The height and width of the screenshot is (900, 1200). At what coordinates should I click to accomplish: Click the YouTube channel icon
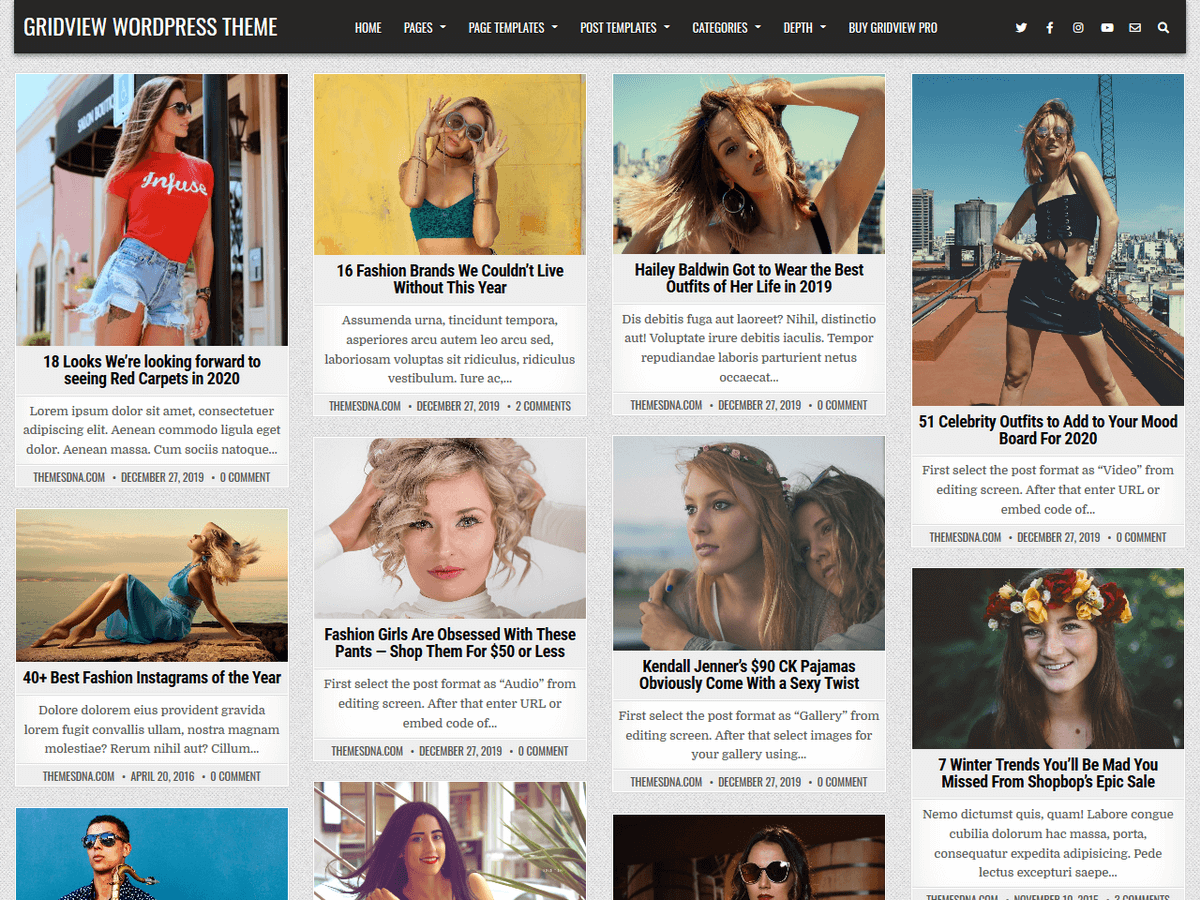[1107, 27]
